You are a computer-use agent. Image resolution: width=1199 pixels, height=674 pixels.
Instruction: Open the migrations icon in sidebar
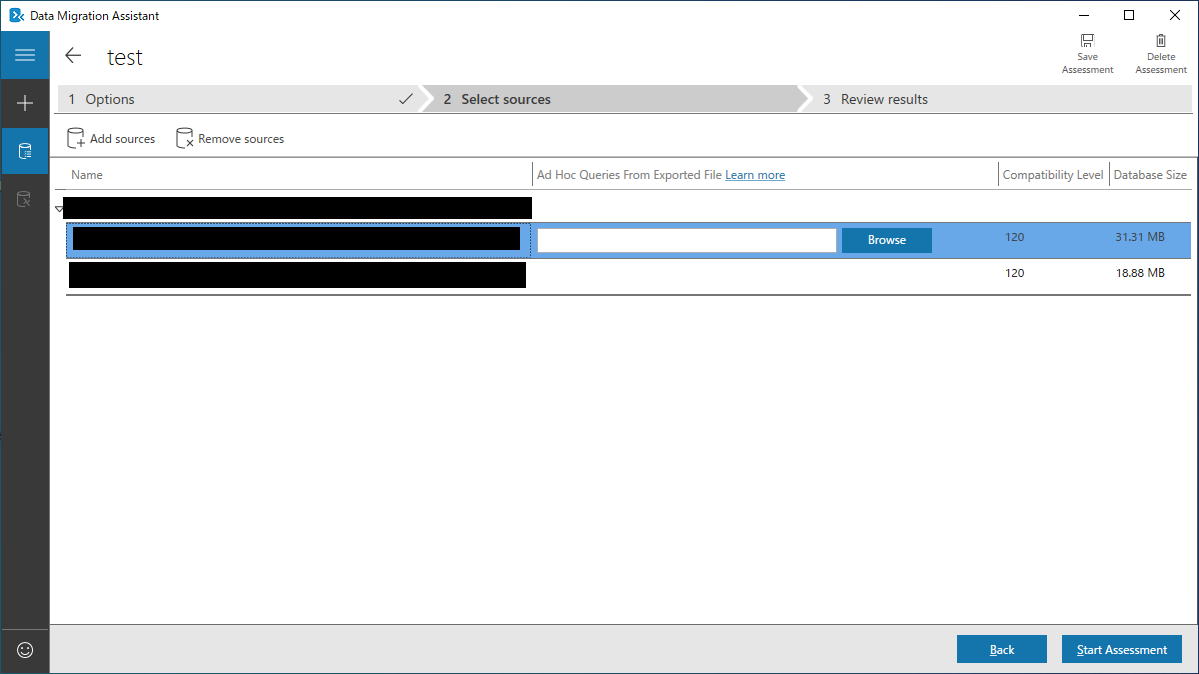click(24, 199)
